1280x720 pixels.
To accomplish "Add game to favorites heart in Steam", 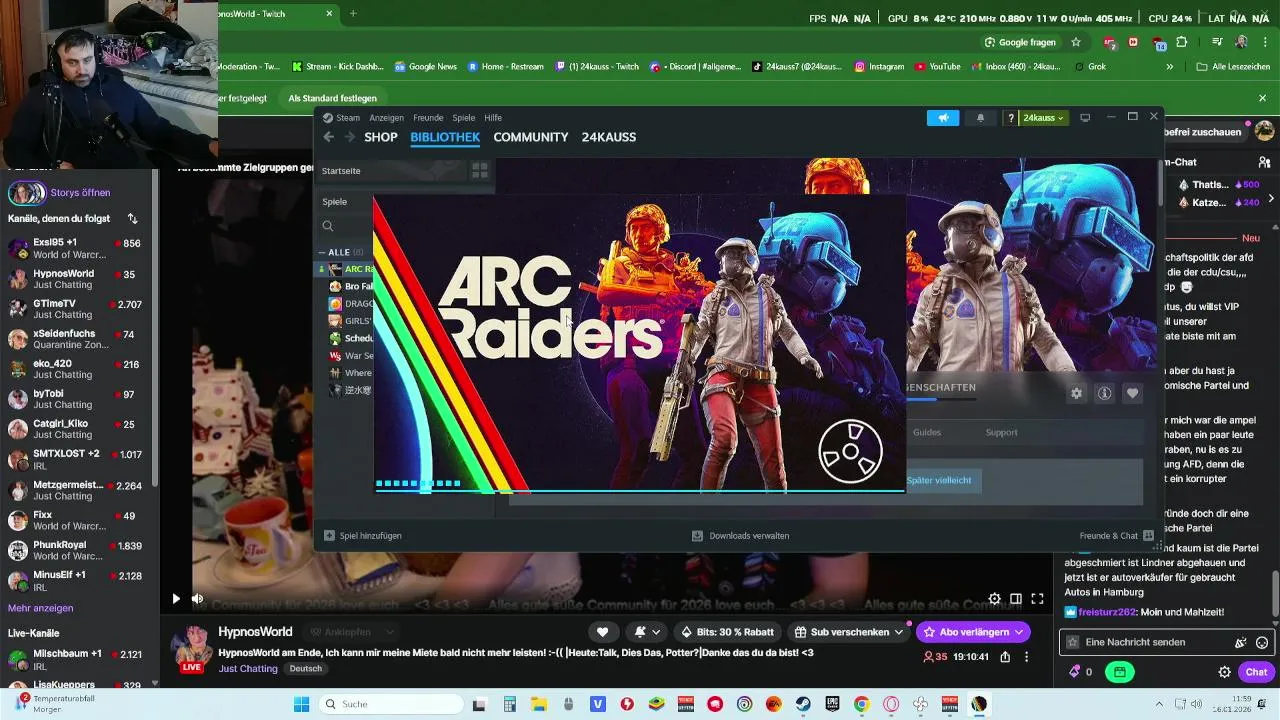I will point(1132,393).
